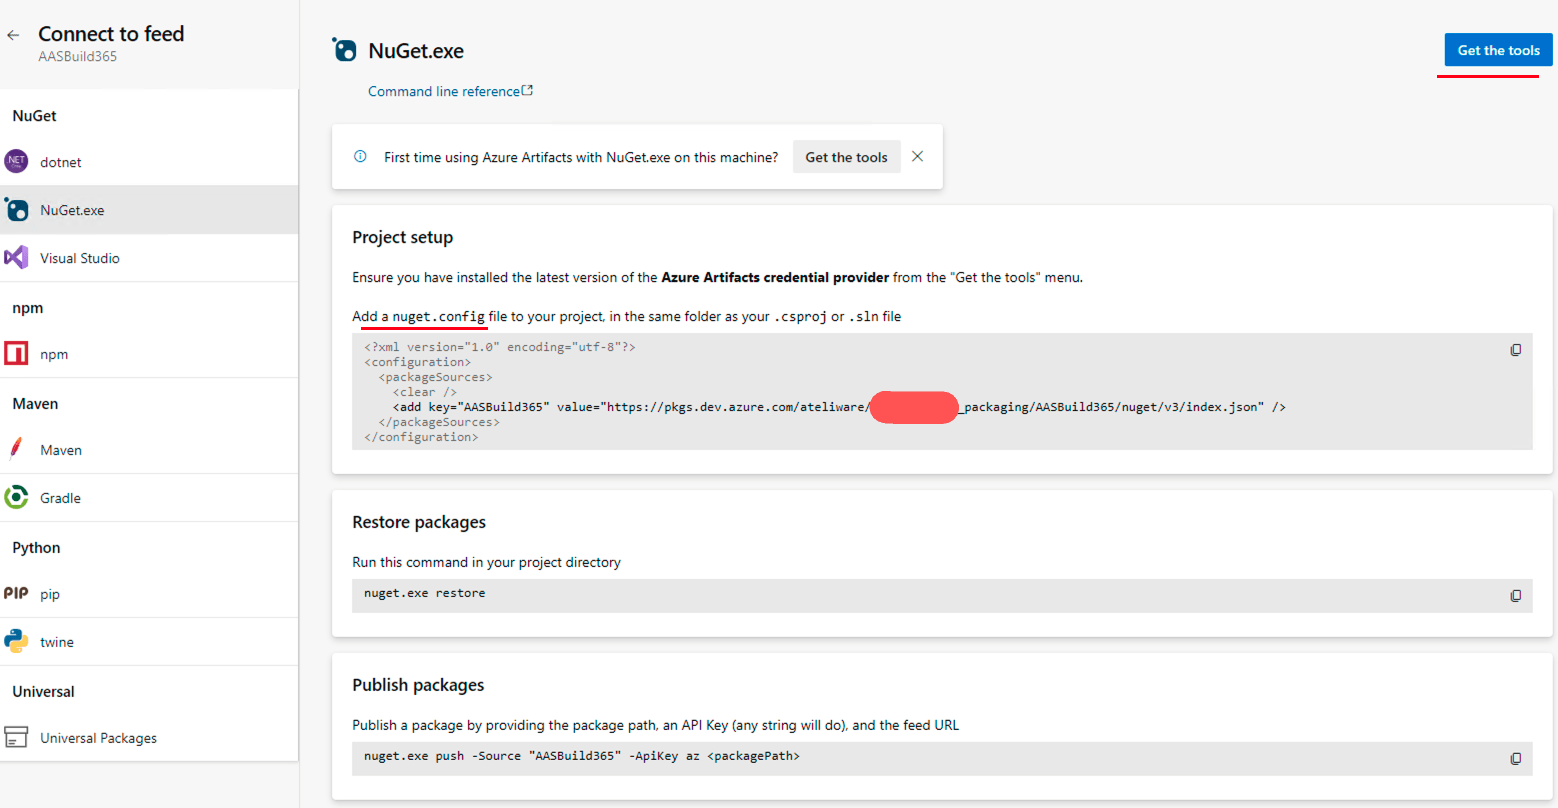
Task: Copy the nuget.exe push command
Action: tap(1516, 759)
